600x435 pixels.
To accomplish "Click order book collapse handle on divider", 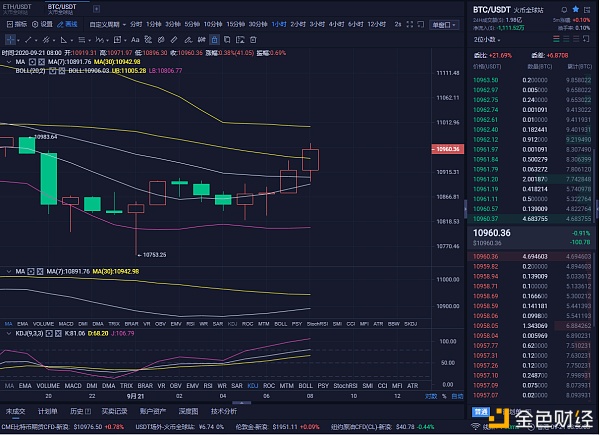I will (x=465, y=209).
